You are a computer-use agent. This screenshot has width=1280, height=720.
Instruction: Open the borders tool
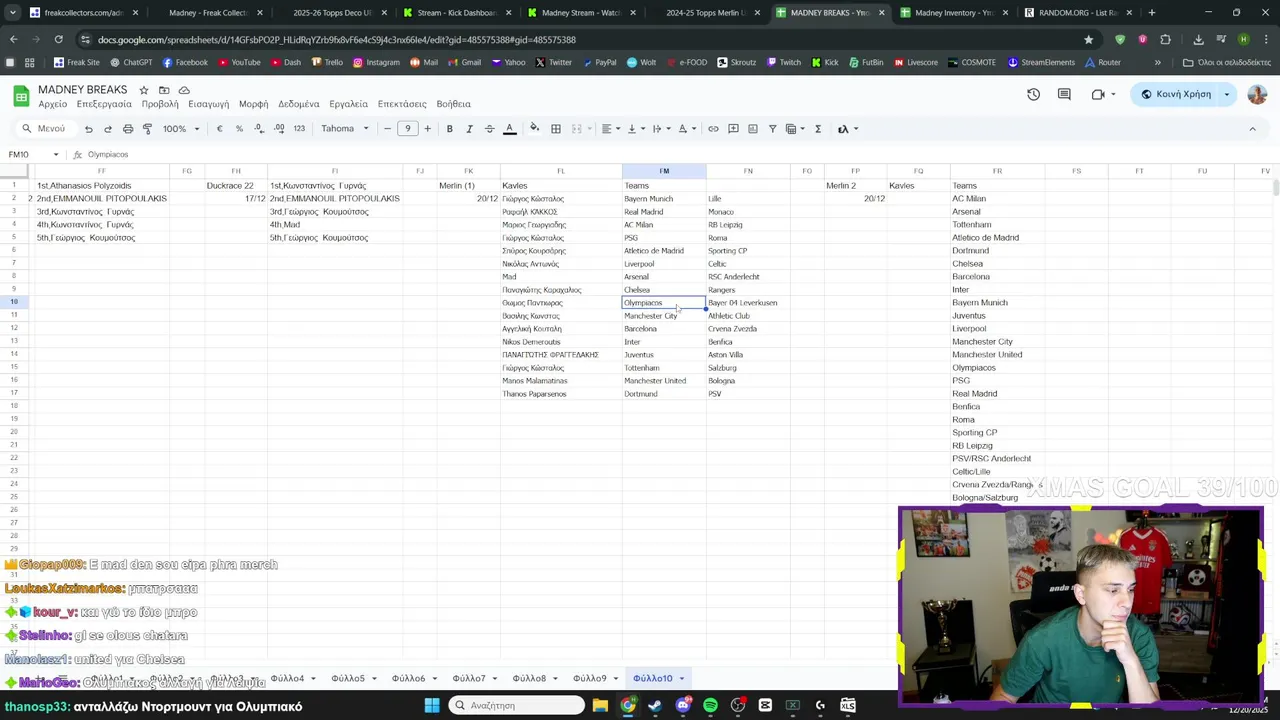556,129
